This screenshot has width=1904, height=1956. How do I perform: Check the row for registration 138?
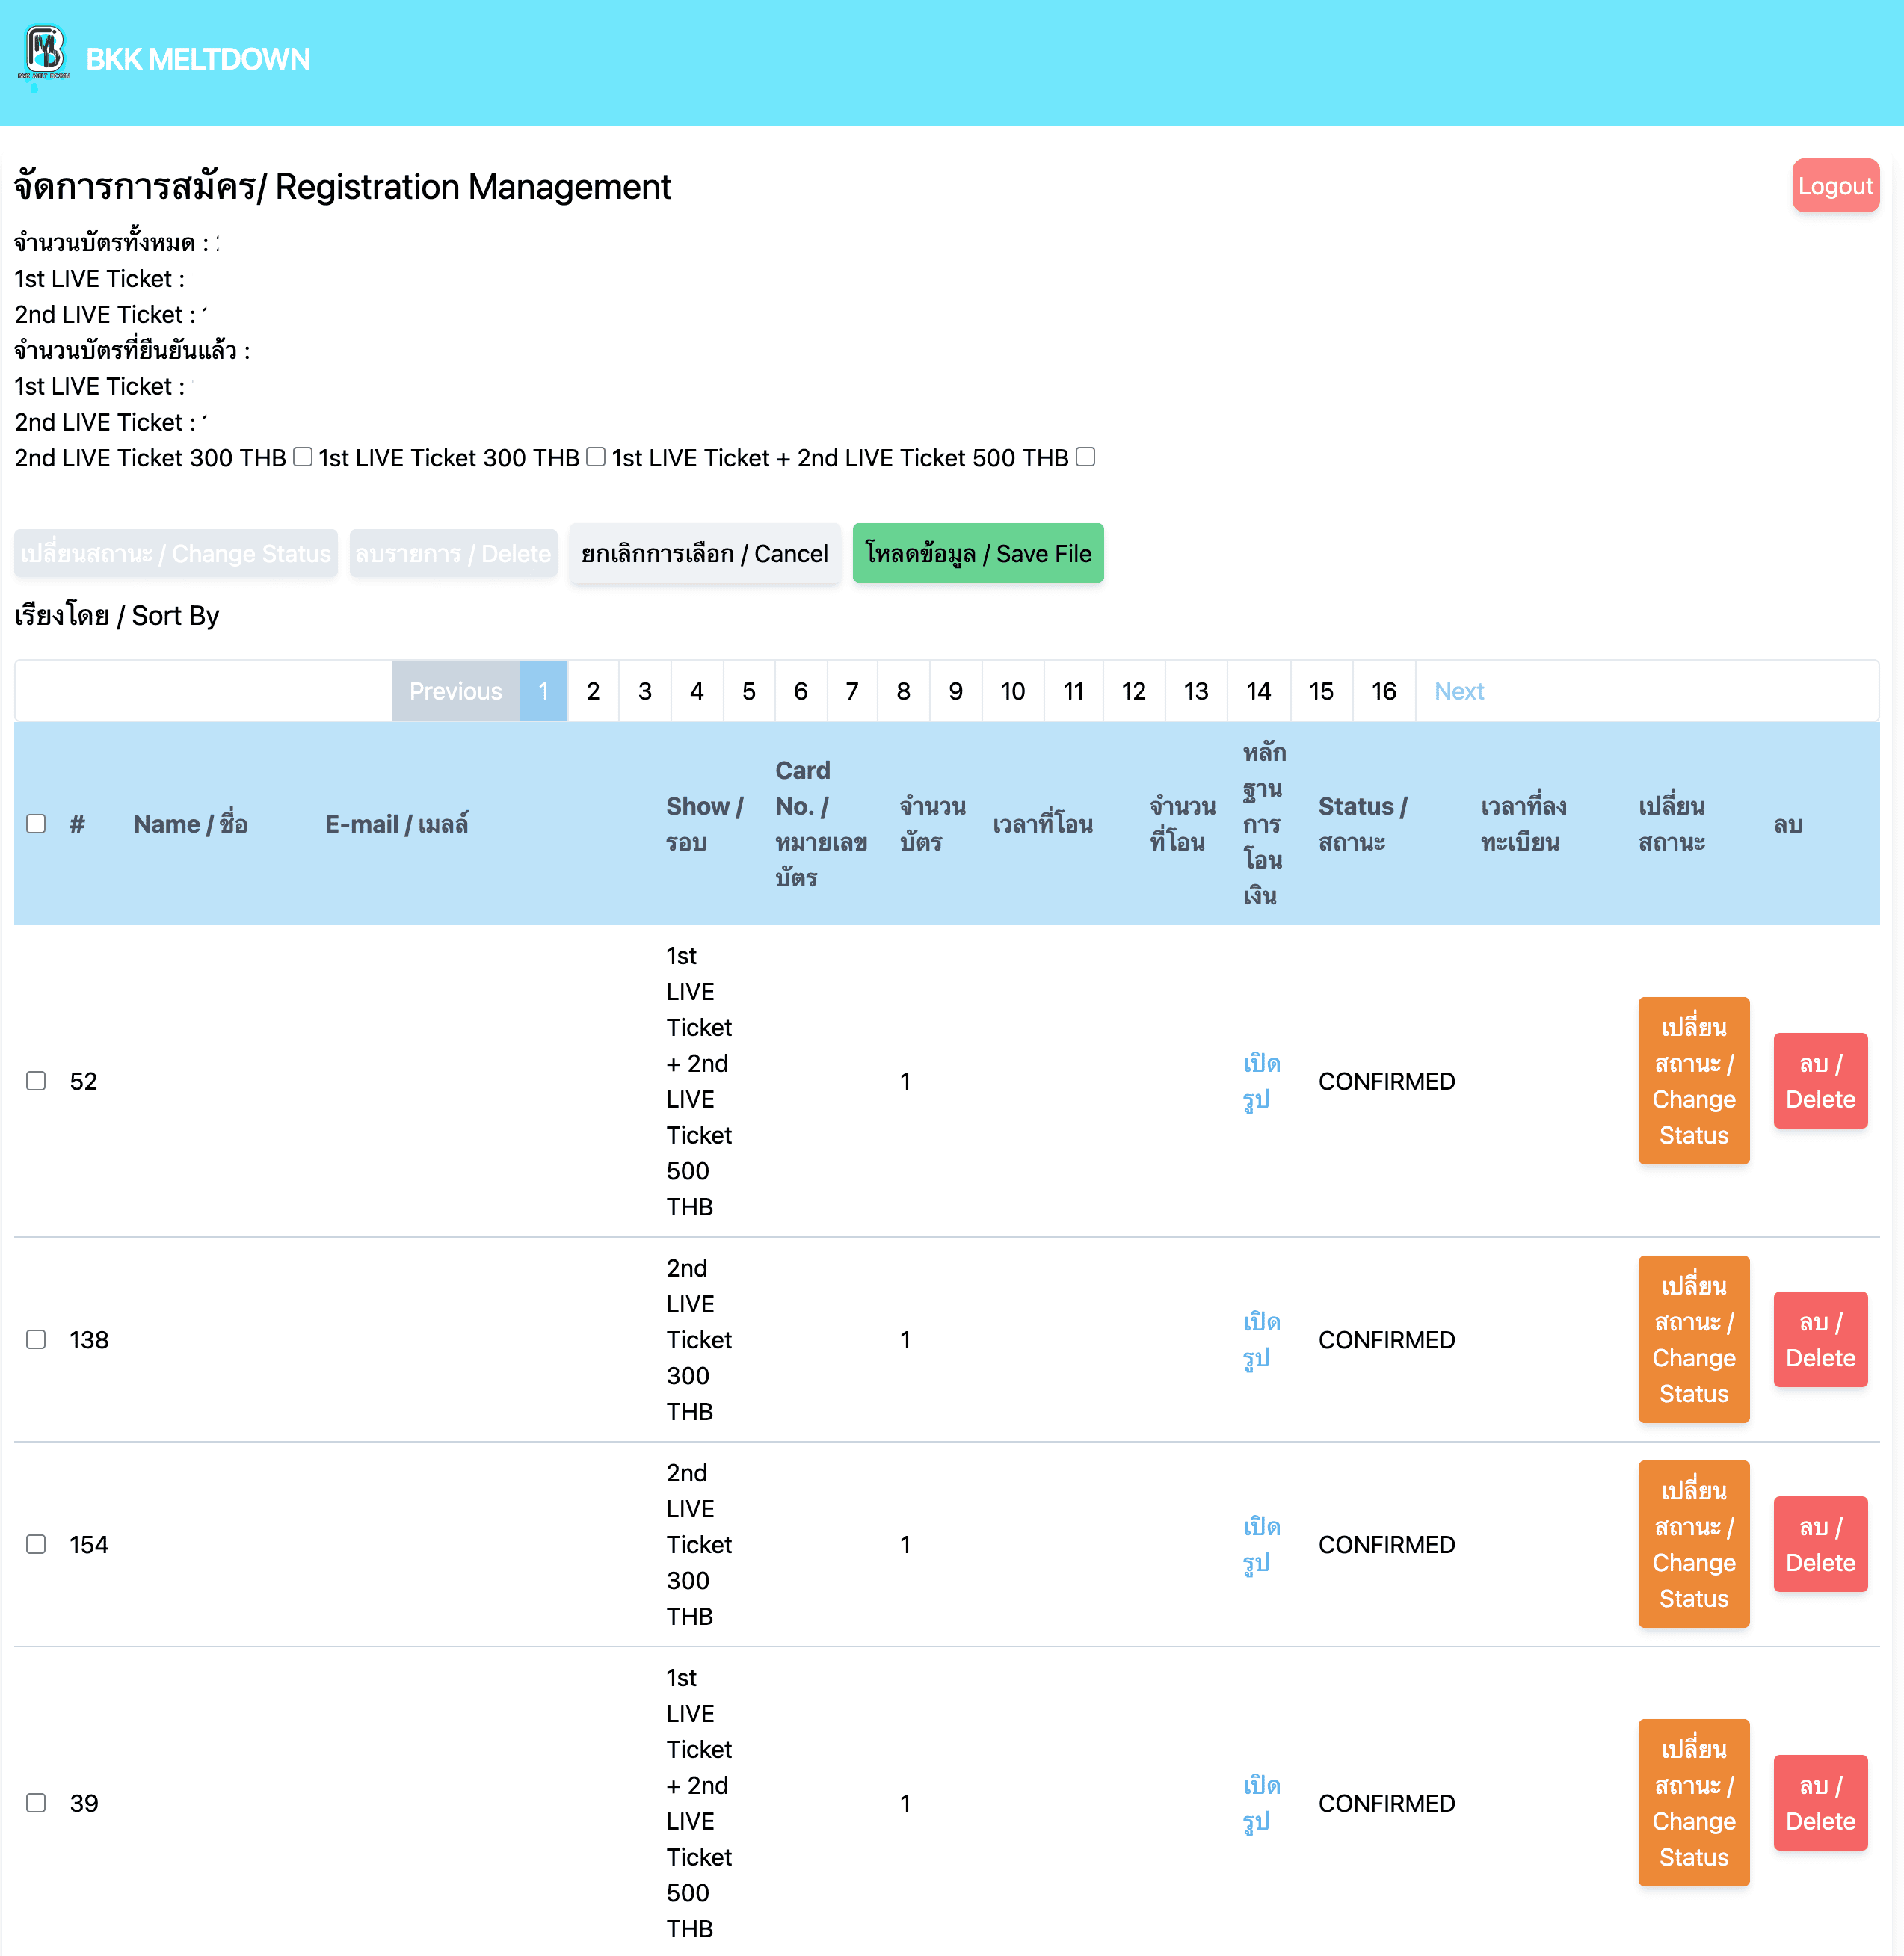[x=36, y=1339]
